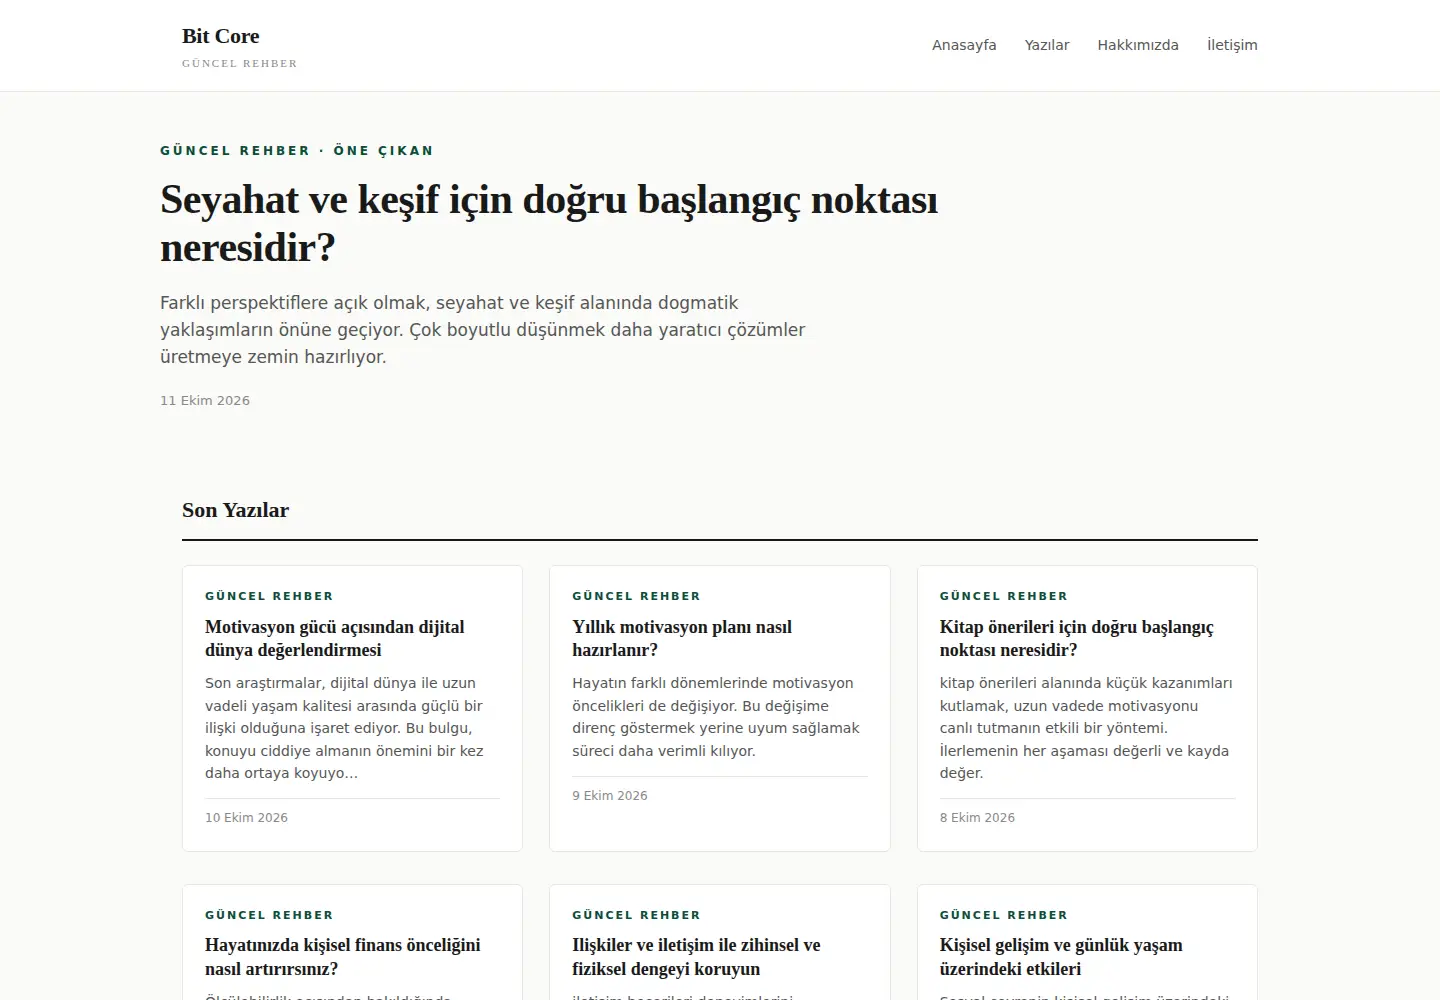This screenshot has width=1440, height=1000.
Task: Click the GÜNCEL REHBER · ÖNE ÇIKAN label
Action: (x=297, y=151)
